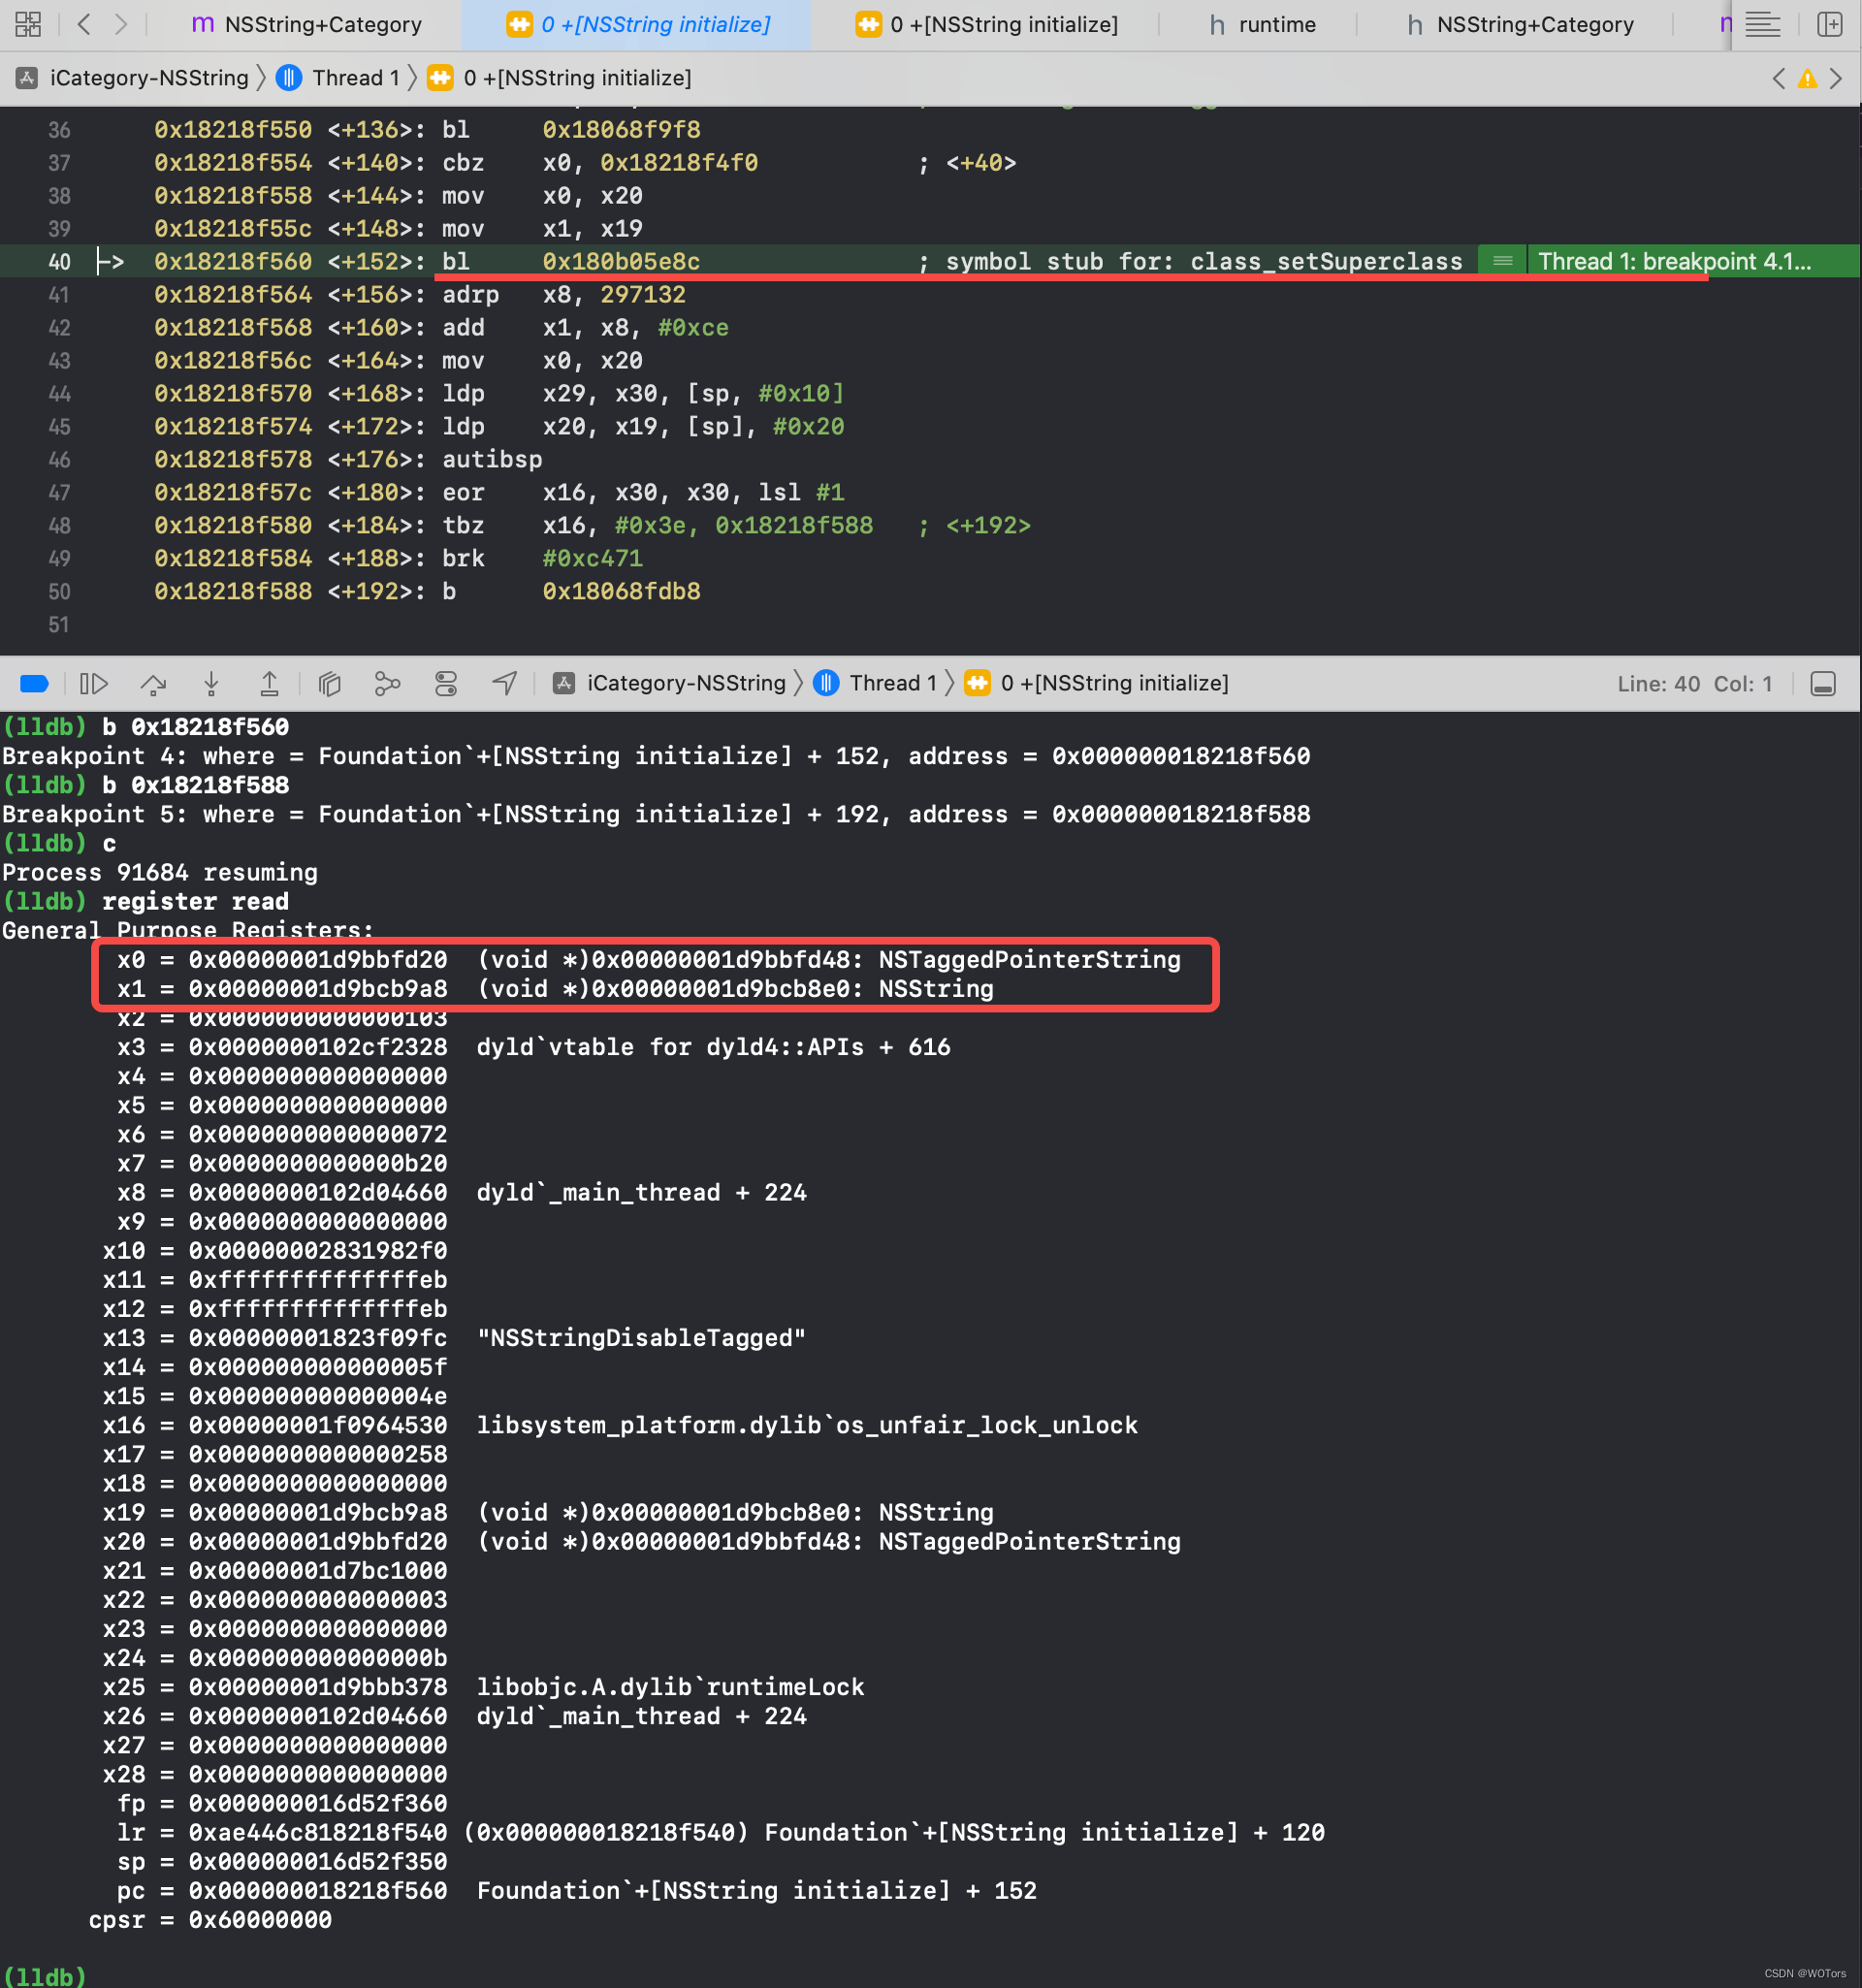The height and width of the screenshot is (1988, 1862).
Task: Click the "register read" lldb command
Action: tap(195, 901)
